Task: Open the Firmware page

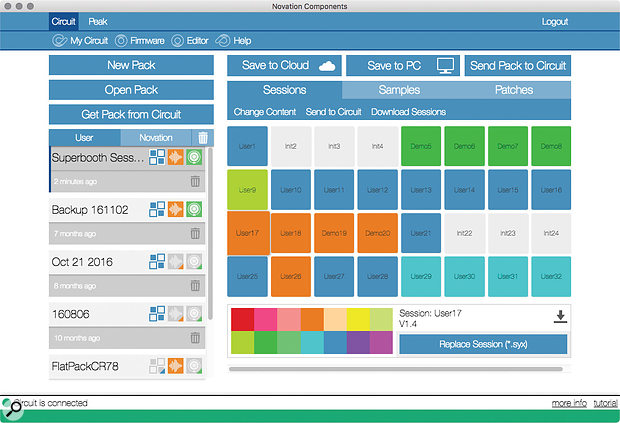Action: (140, 41)
